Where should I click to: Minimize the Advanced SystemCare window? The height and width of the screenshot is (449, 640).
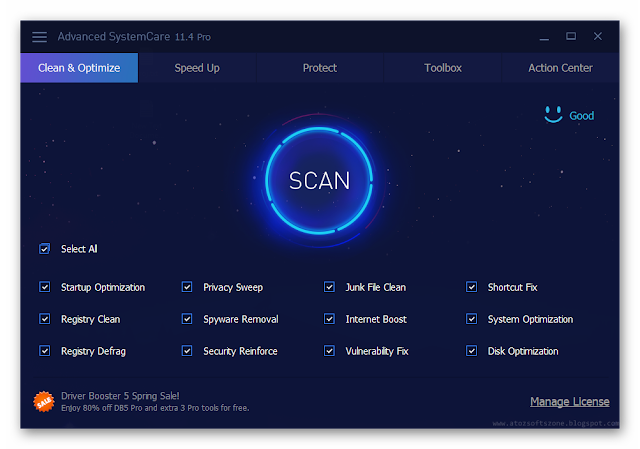[544, 37]
